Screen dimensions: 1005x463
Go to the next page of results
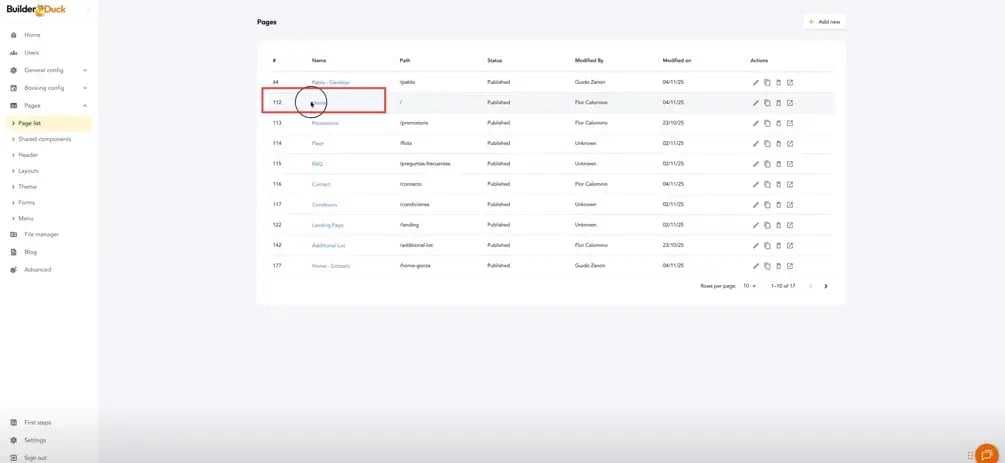825,286
